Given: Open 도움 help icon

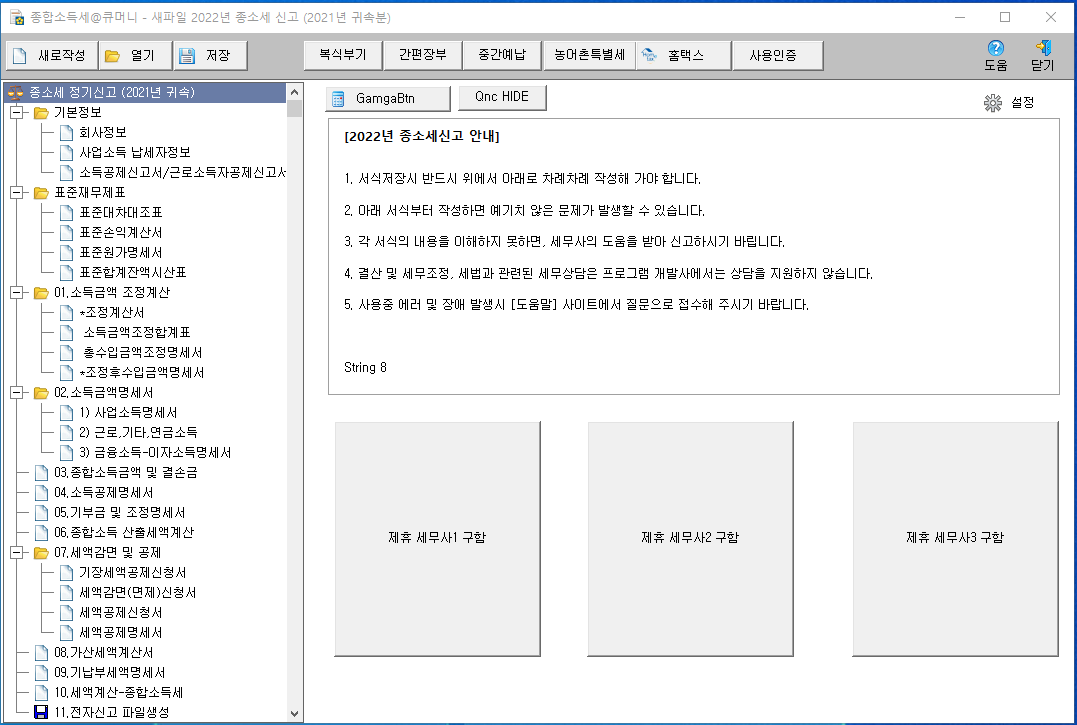Looking at the screenshot, I should pos(995,56).
